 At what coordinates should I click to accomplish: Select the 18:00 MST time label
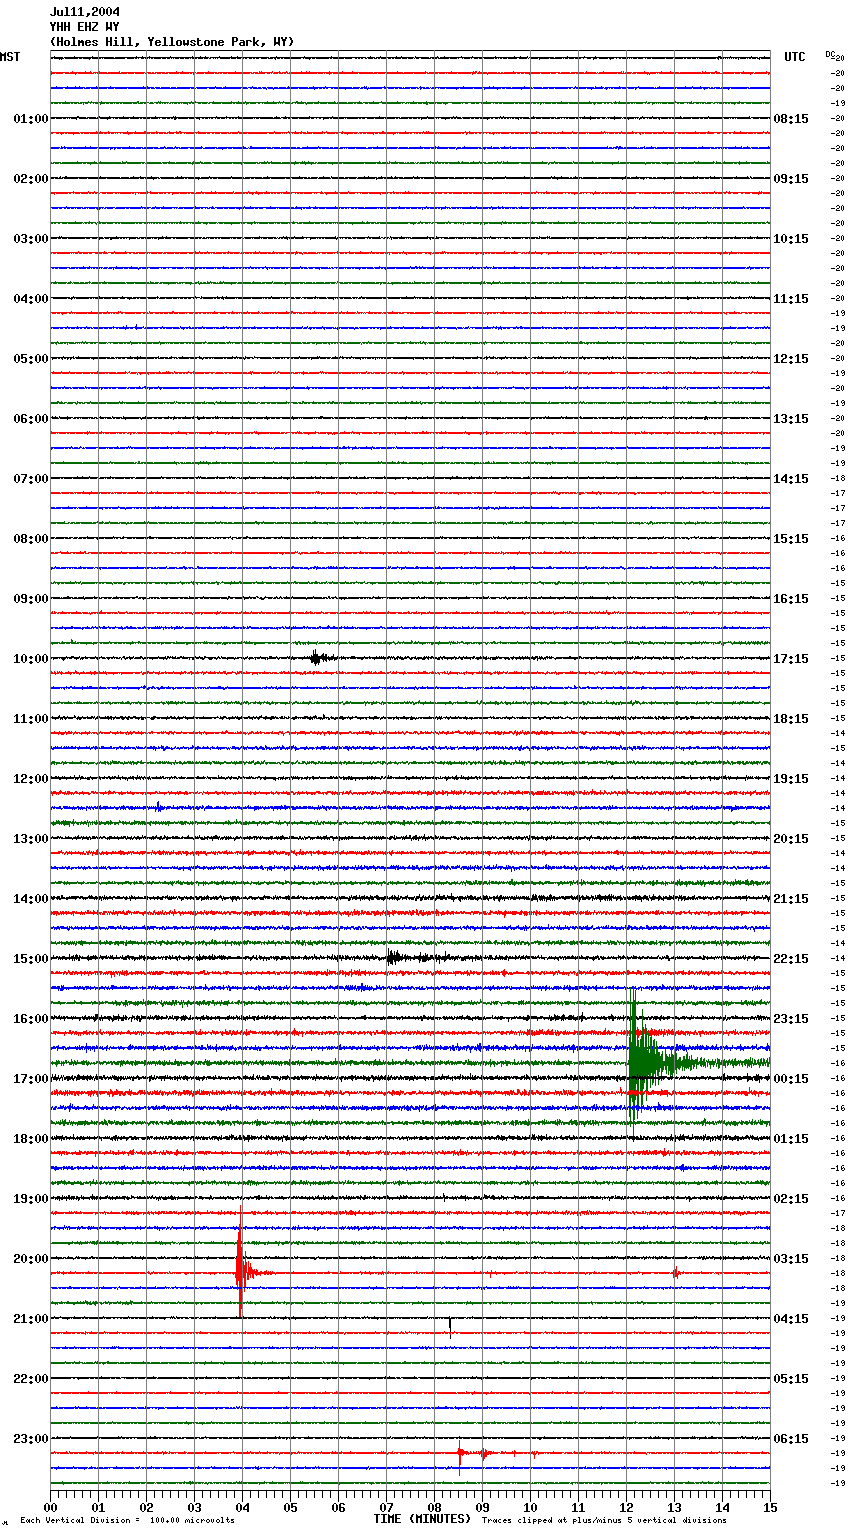30,1139
